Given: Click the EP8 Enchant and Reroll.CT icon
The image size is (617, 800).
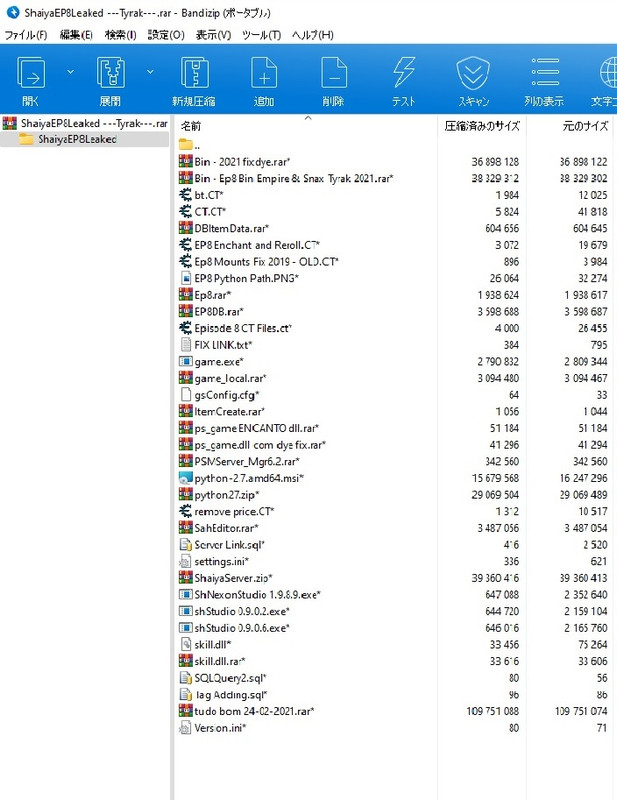Looking at the screenshot, I should [186, 244].
